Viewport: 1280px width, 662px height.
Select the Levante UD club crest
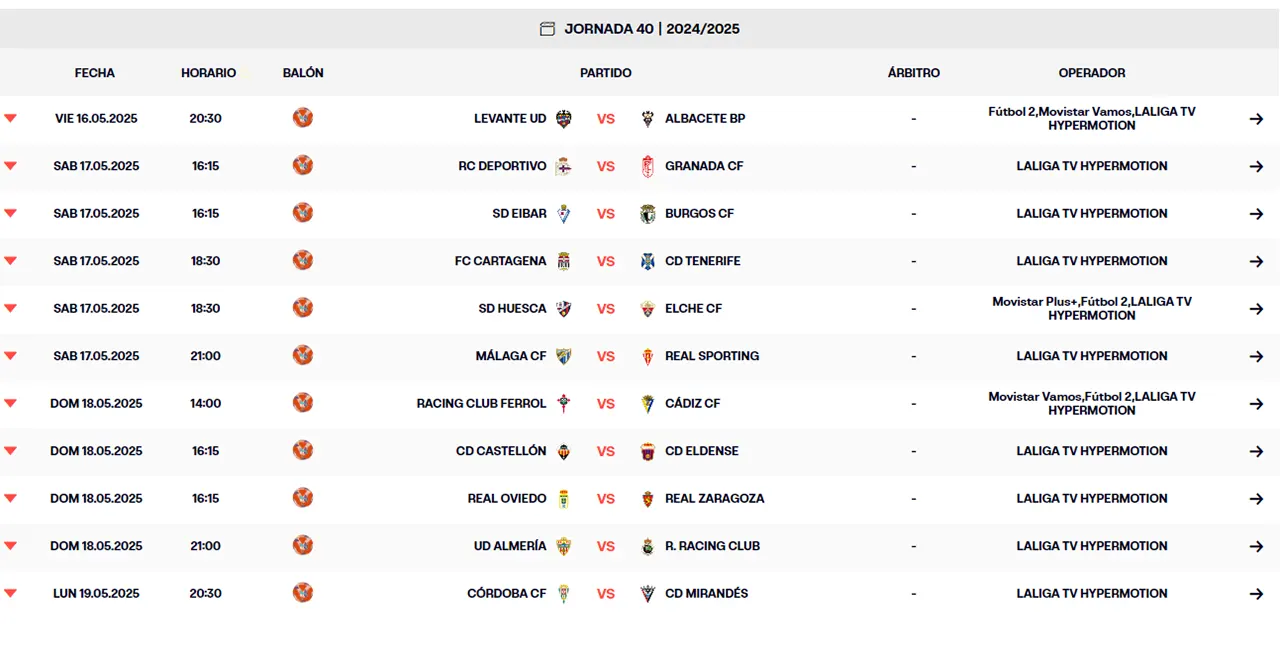(563, 118)
